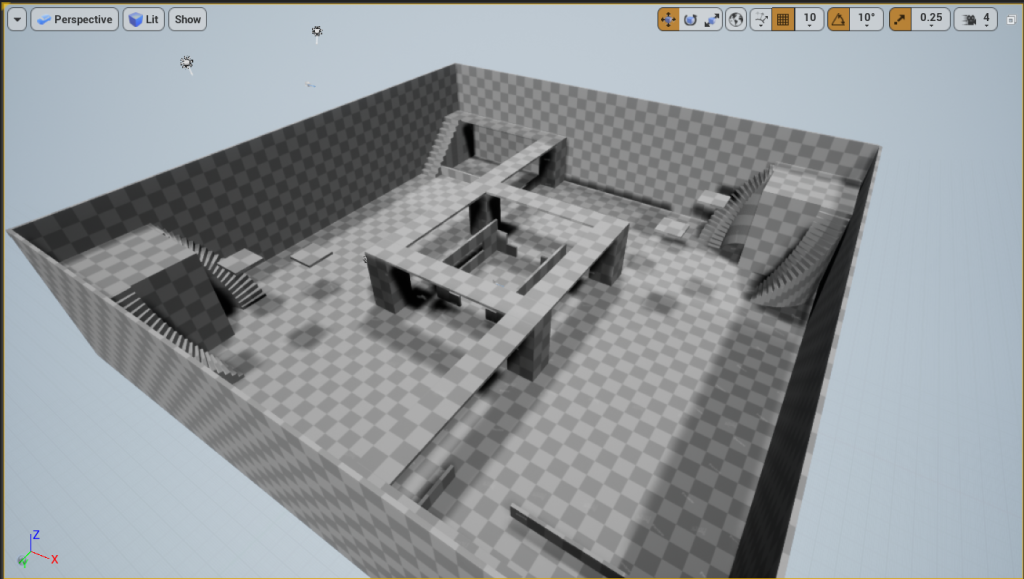This screenshot has width=1024, height=579.
Task: Open the surface snapping options icon
Action: click(x=761, y=19)
